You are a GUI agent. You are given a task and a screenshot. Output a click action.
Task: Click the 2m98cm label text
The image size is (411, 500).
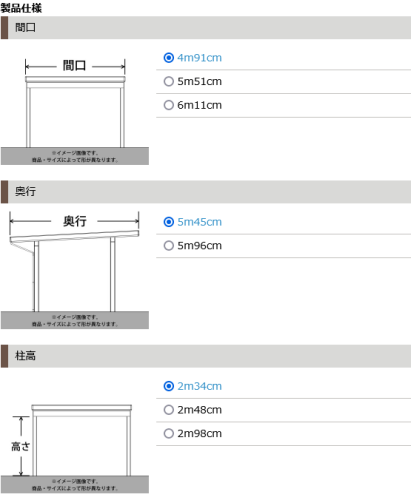tap(199, 433)
